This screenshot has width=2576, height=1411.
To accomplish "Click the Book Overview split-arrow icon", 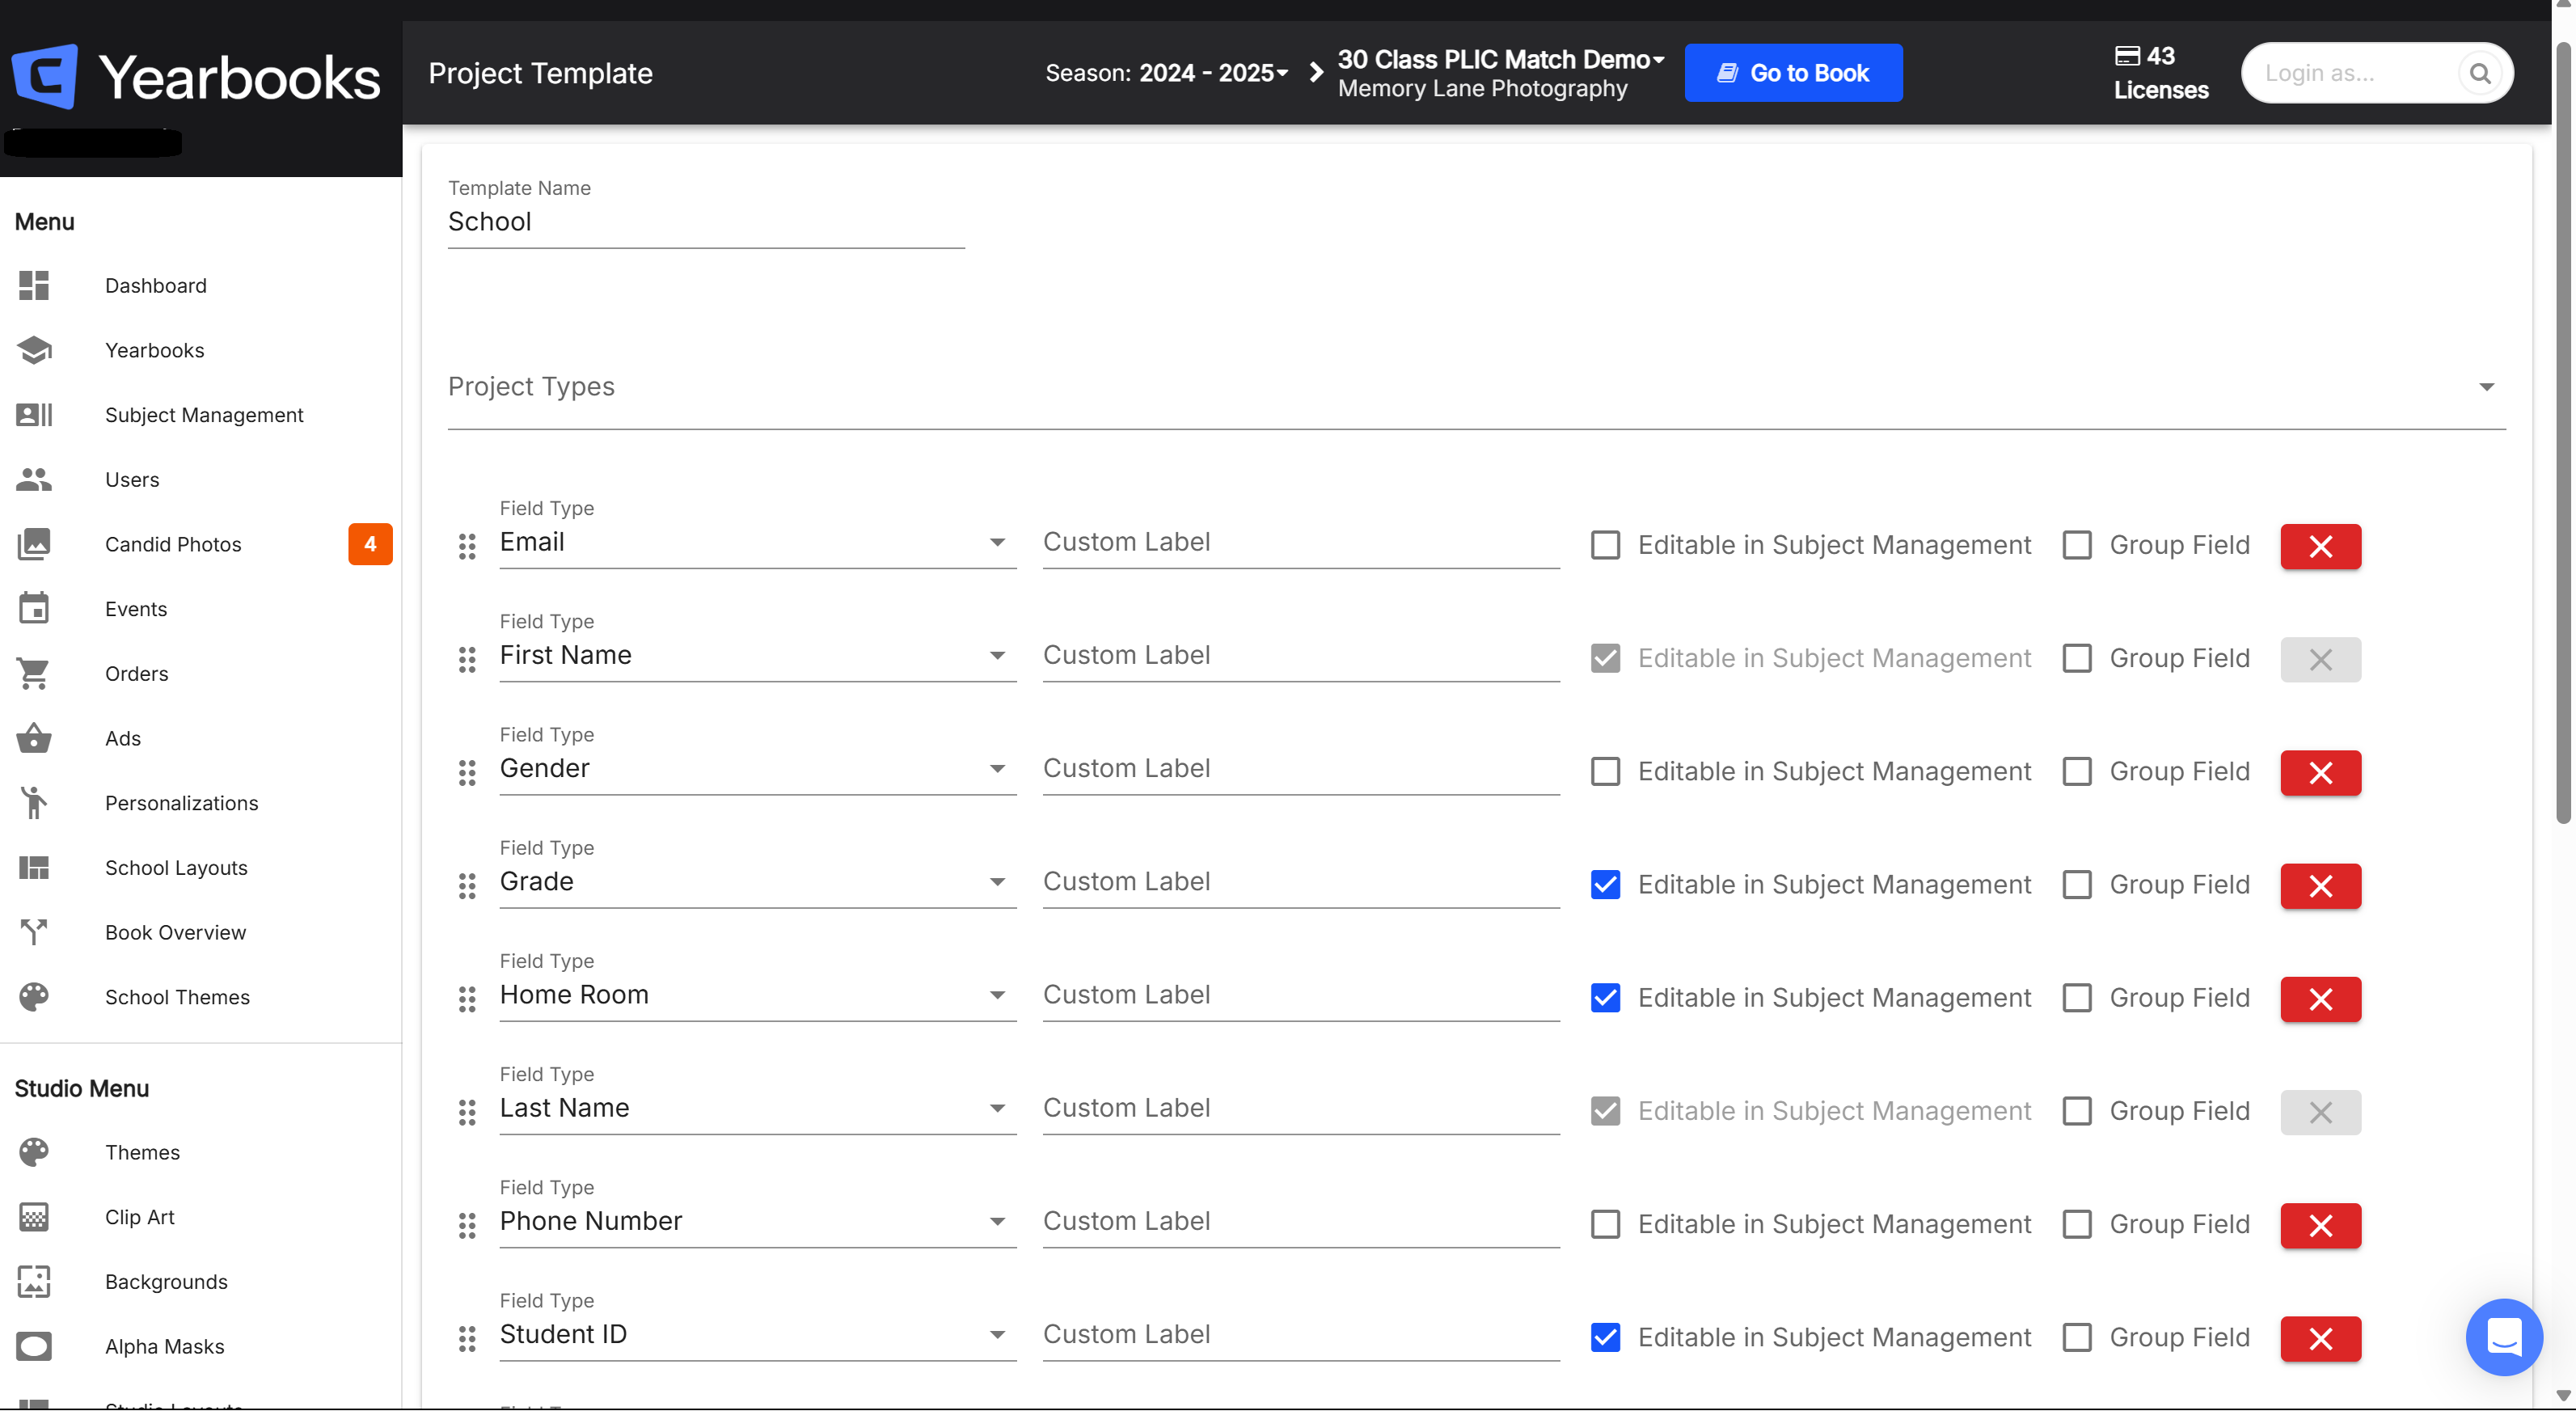I will tap(34, 932).
